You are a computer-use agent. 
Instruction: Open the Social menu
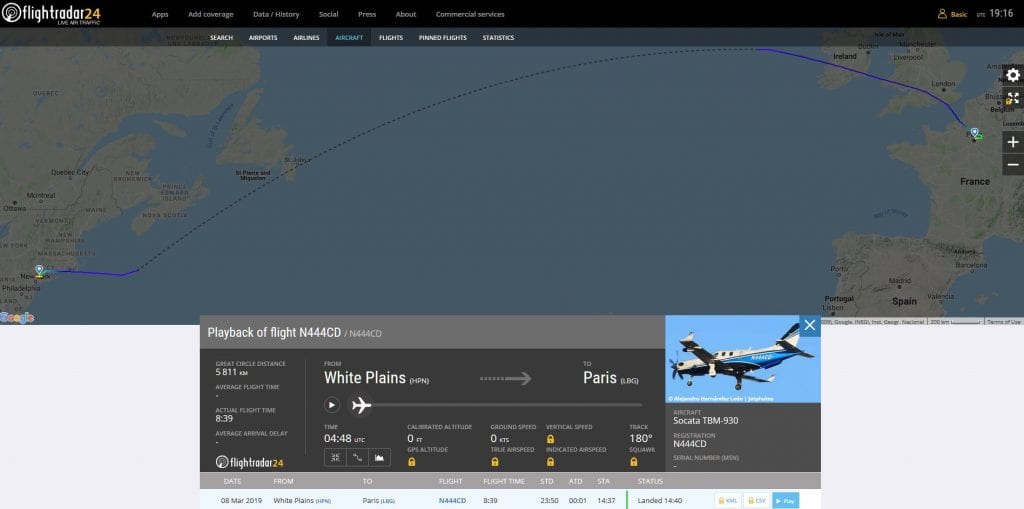[x=328, y=14]
